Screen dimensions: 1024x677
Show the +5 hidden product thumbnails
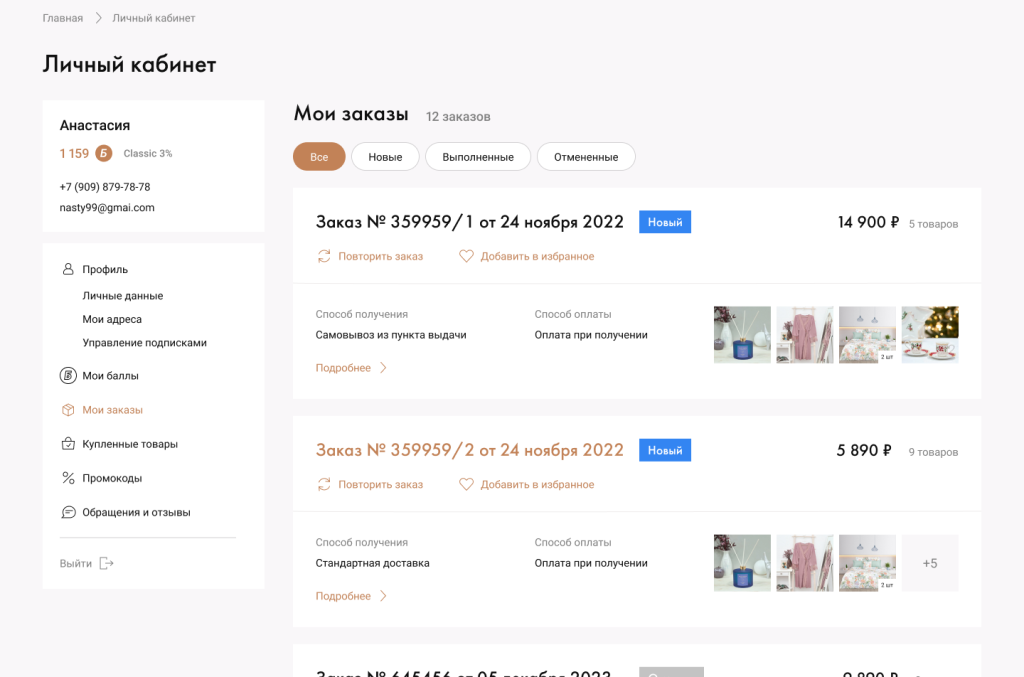coord(929,563)
